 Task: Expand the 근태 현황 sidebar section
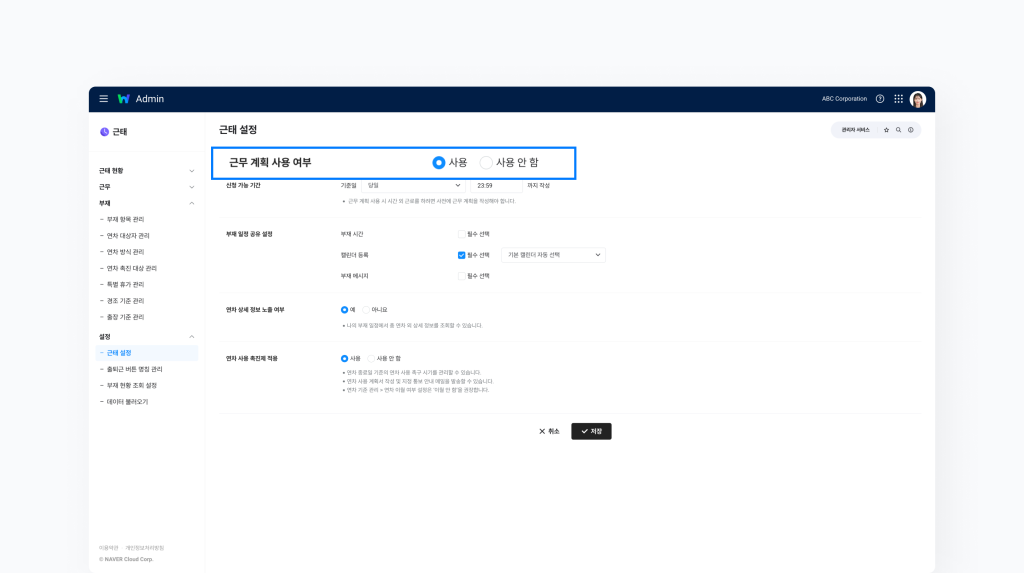(191, 171)
